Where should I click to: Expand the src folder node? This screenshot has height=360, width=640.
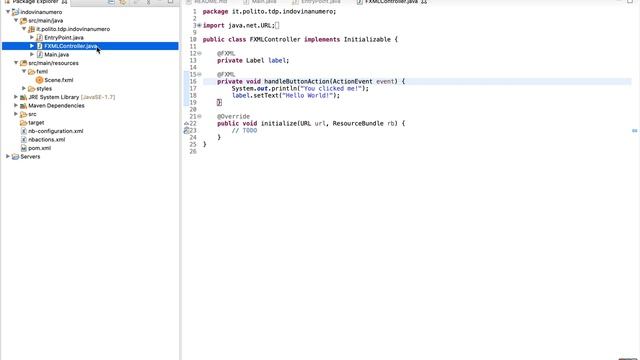pos(16,114)
